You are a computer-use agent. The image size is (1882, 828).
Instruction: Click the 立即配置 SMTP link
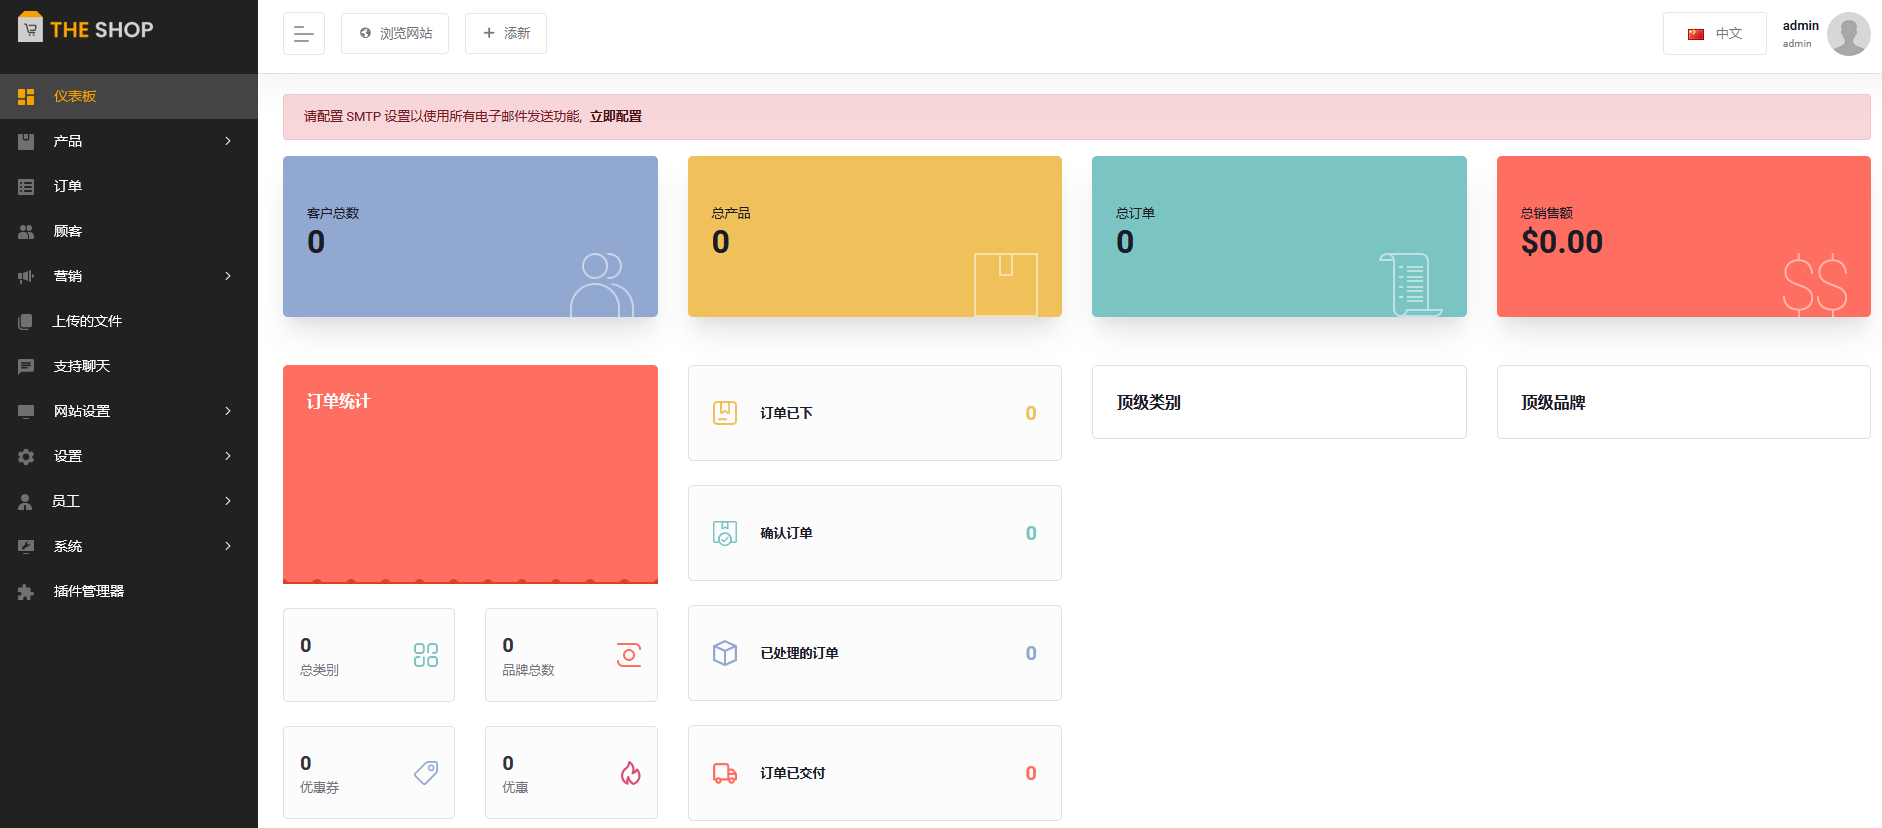(x=615, y=117)
